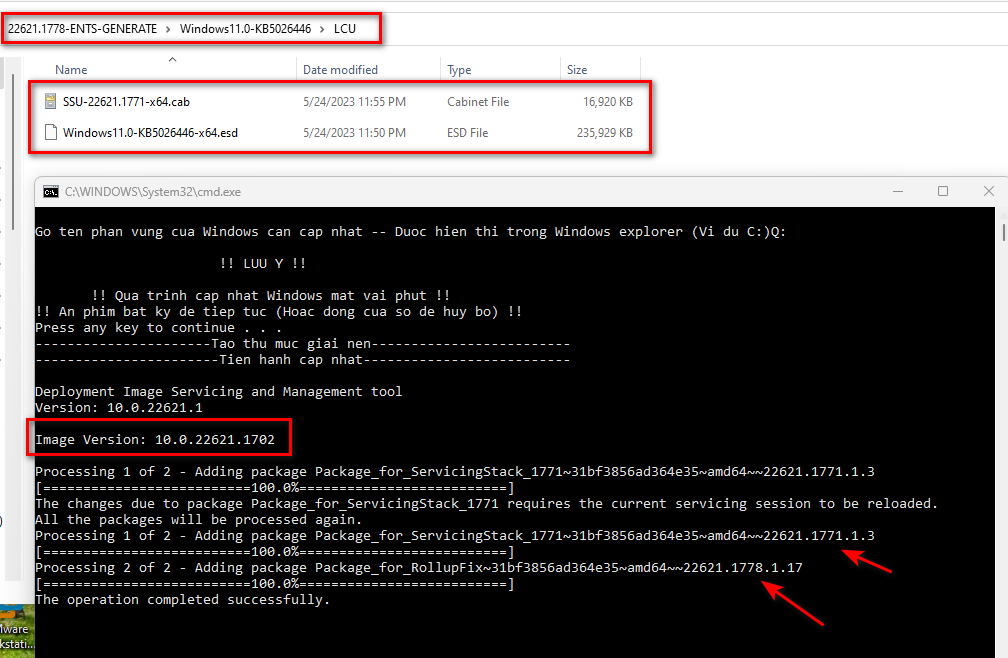Click the '!! LUU Y !!' line
This screenshot has width=1008, height=658.
pos(263,263)
